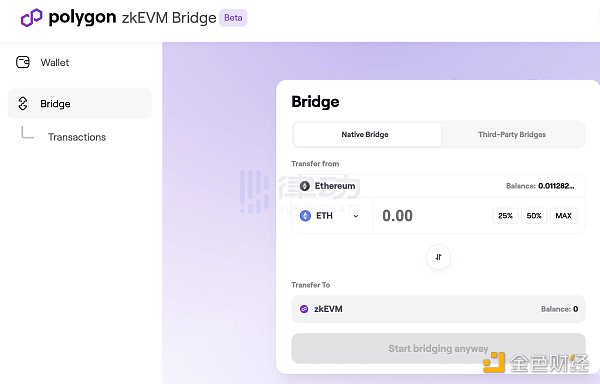
Task: Set amount to 50%
Action: tap(534, 216)
